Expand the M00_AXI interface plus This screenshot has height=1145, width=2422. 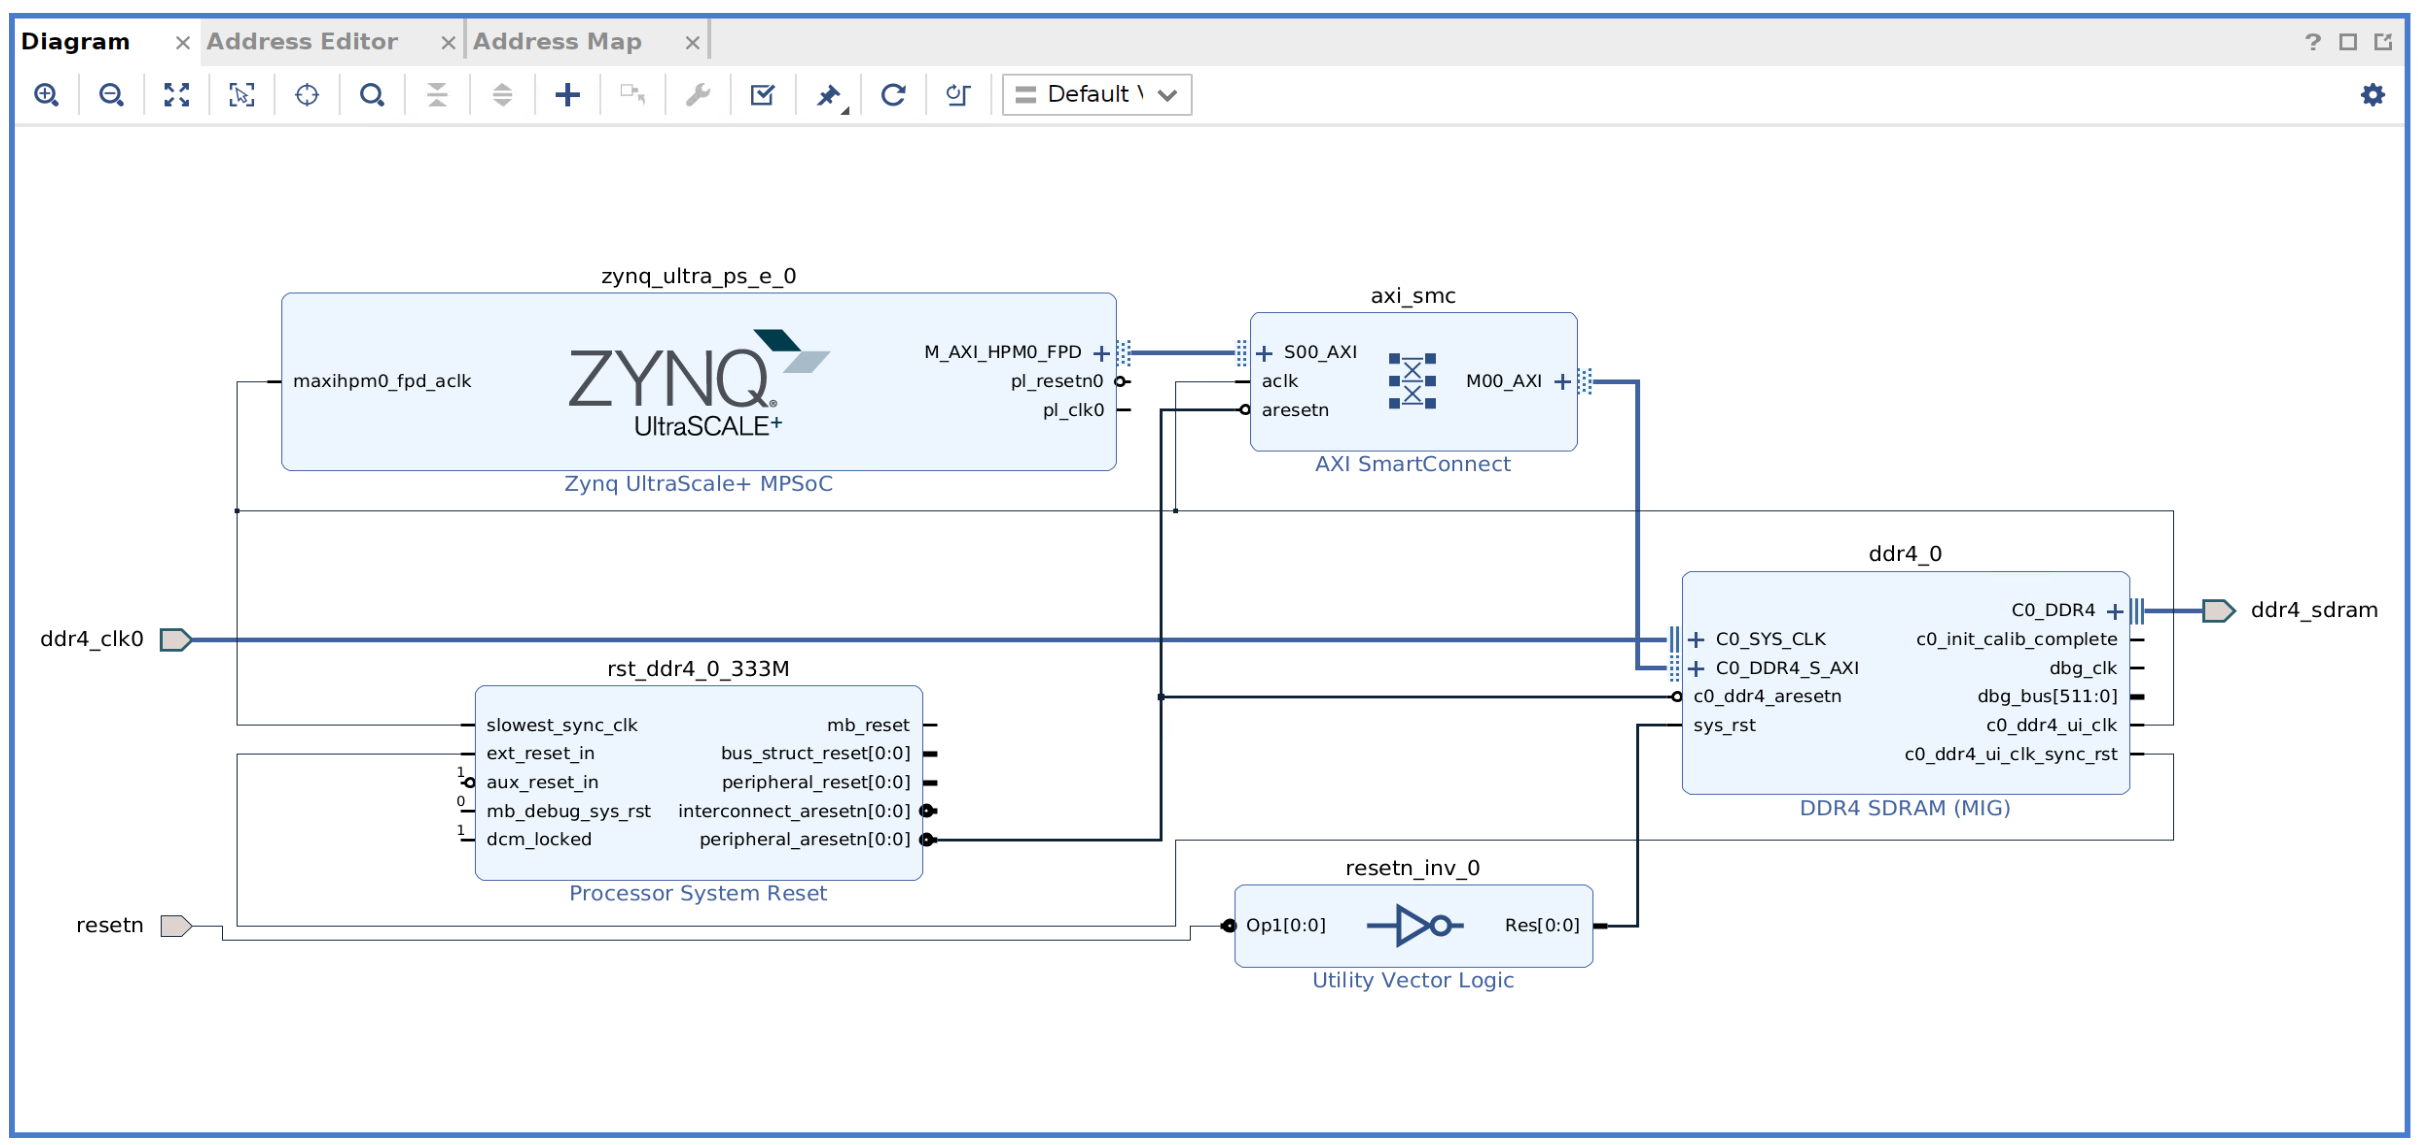tap(1562, 382)
